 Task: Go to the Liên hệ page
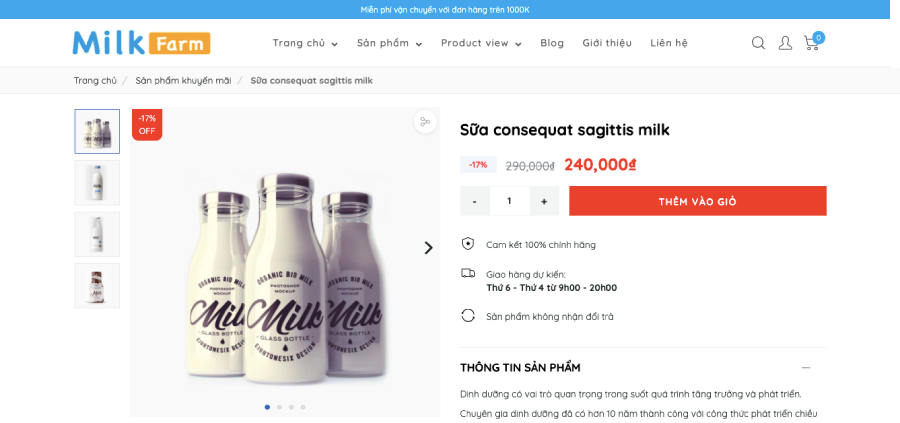pos(669,43)
